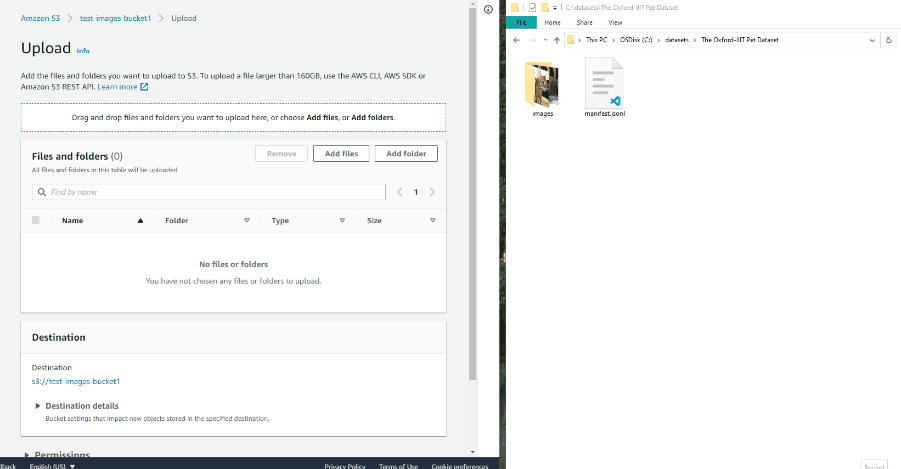Click the Explorer back arrow
Viewport: 901px width, 469px height.
point(515,40)
